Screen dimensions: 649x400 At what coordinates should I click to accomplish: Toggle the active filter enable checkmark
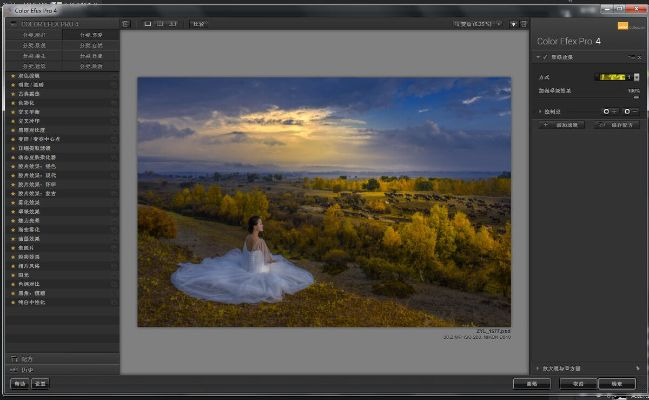coord(546,57)
